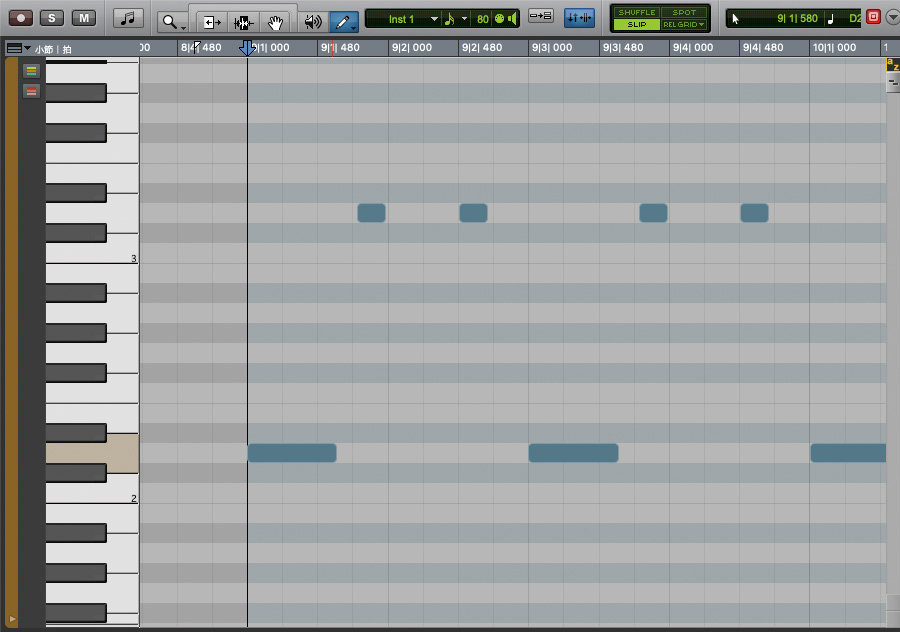Click the MIDI connector icon beside velocity 80

click(x=499, y=19)
